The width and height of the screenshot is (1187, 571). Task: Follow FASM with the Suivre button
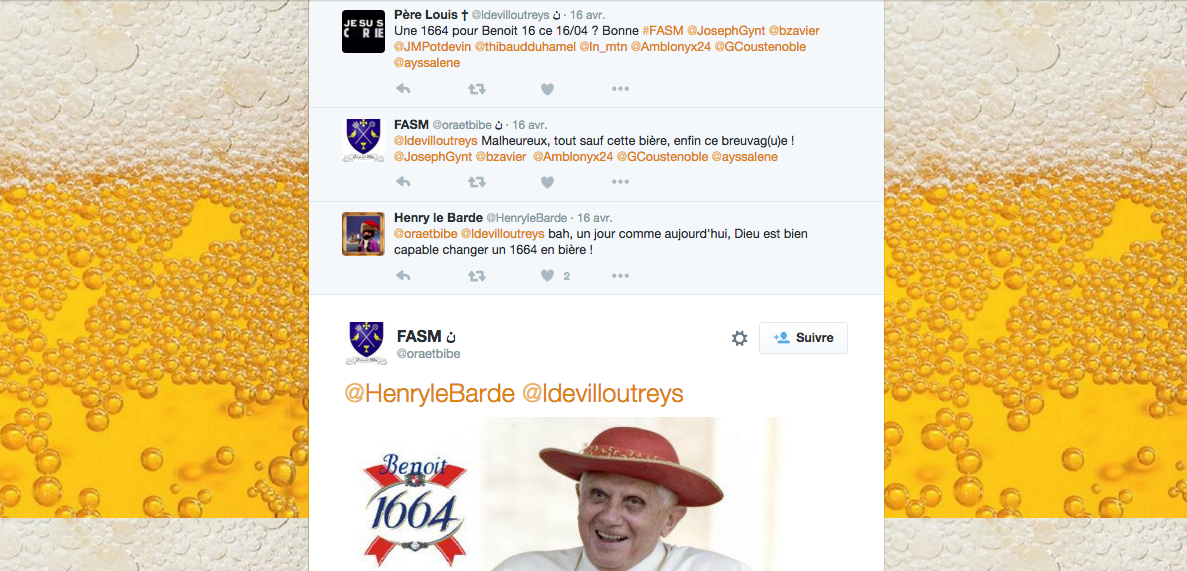click(803, 338)
